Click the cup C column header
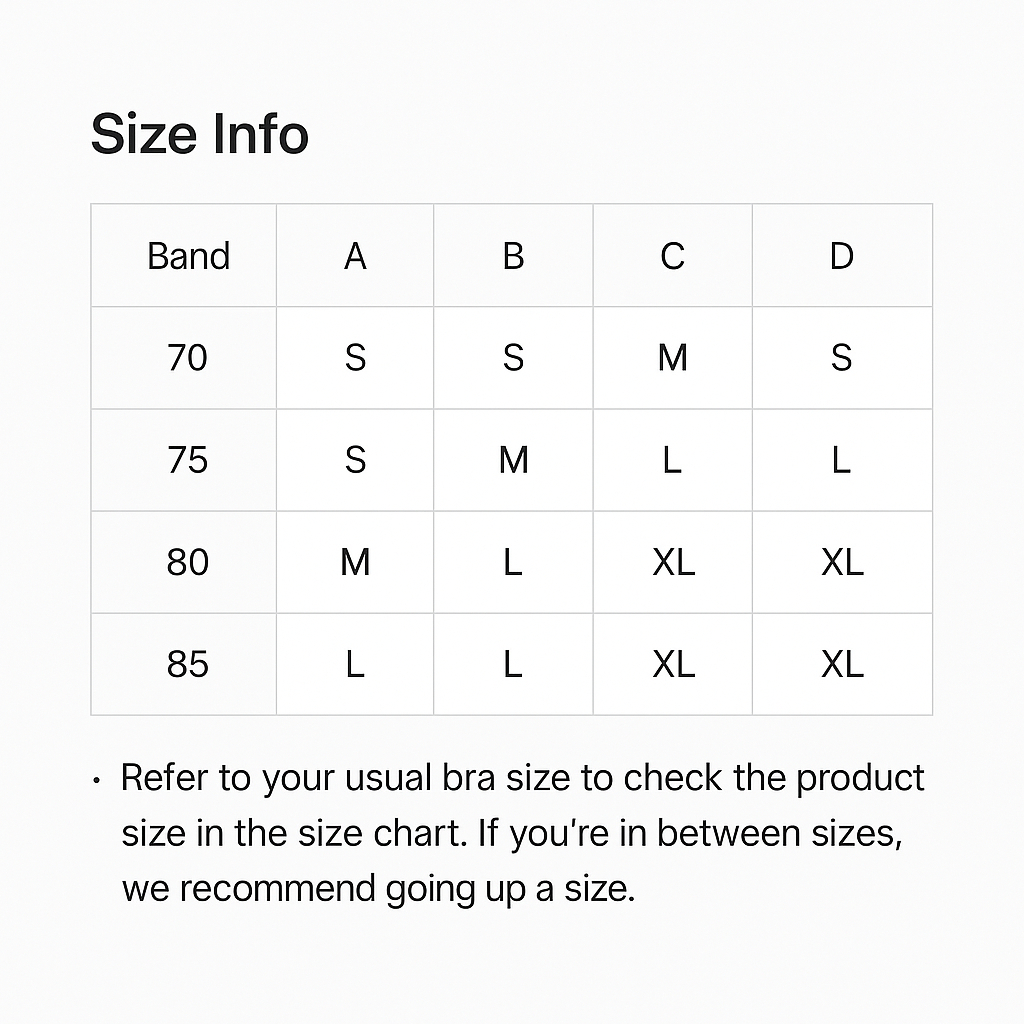Viewport: 1024px width, 1024px height. [672, 256]
